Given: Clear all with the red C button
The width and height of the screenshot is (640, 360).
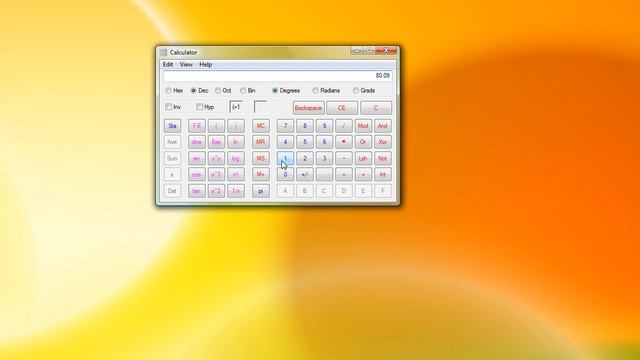Looking at the screenshot, I should coord(376,108).
